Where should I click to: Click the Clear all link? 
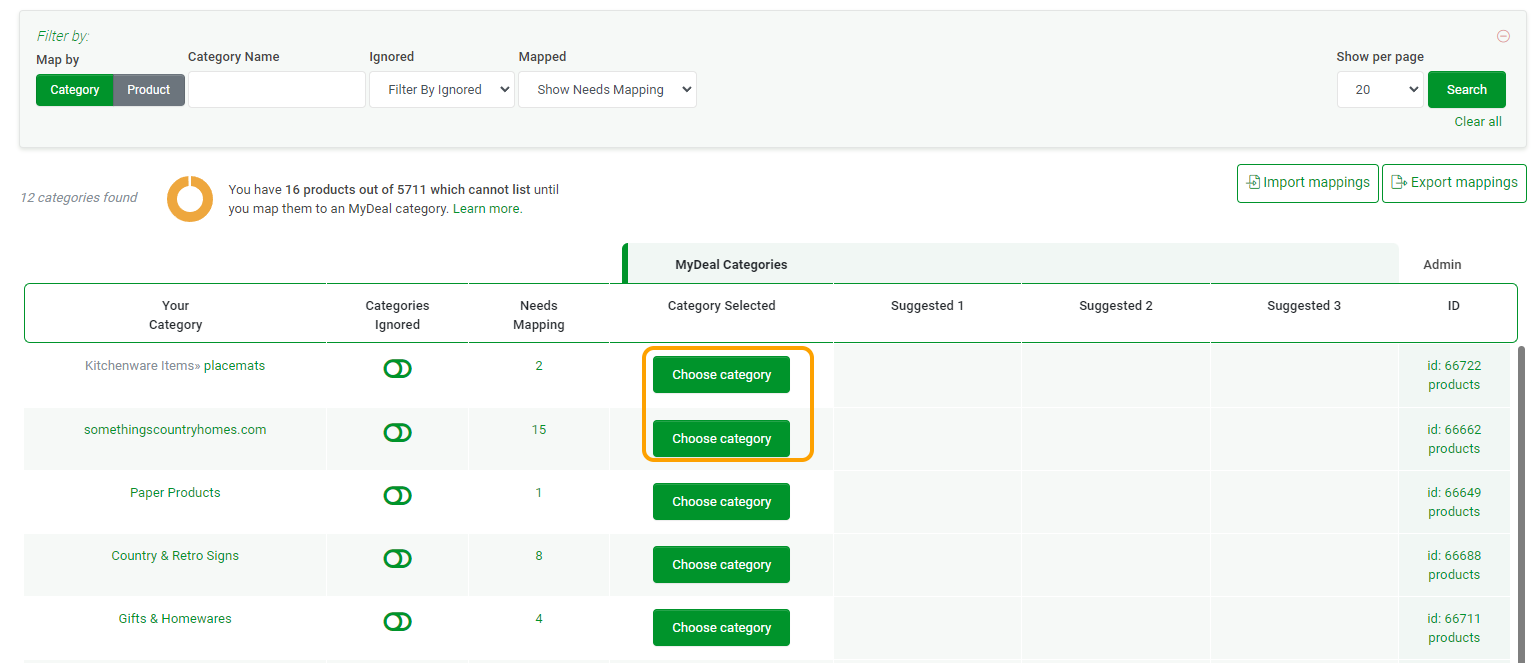tap(1478, 122)
